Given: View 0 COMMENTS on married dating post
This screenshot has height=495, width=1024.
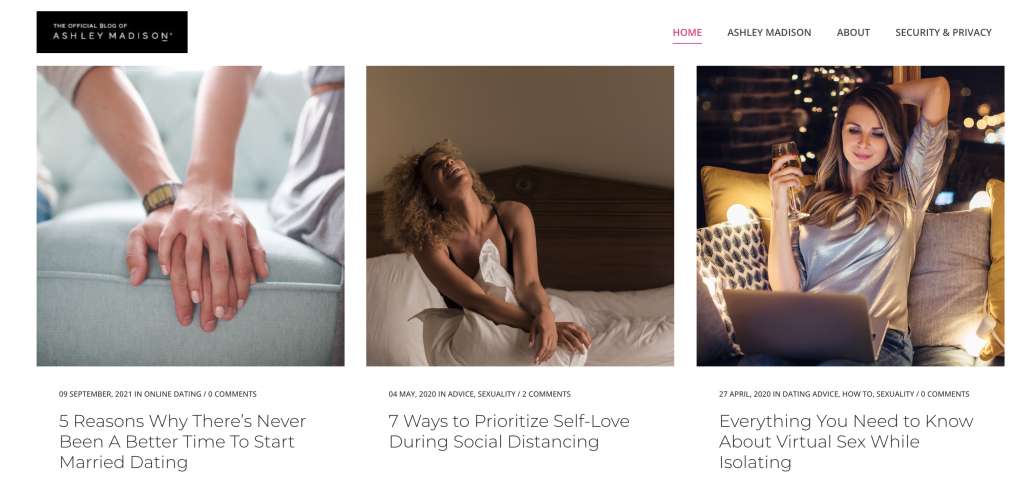Looking at the screenshot, I should click(232, 394).
